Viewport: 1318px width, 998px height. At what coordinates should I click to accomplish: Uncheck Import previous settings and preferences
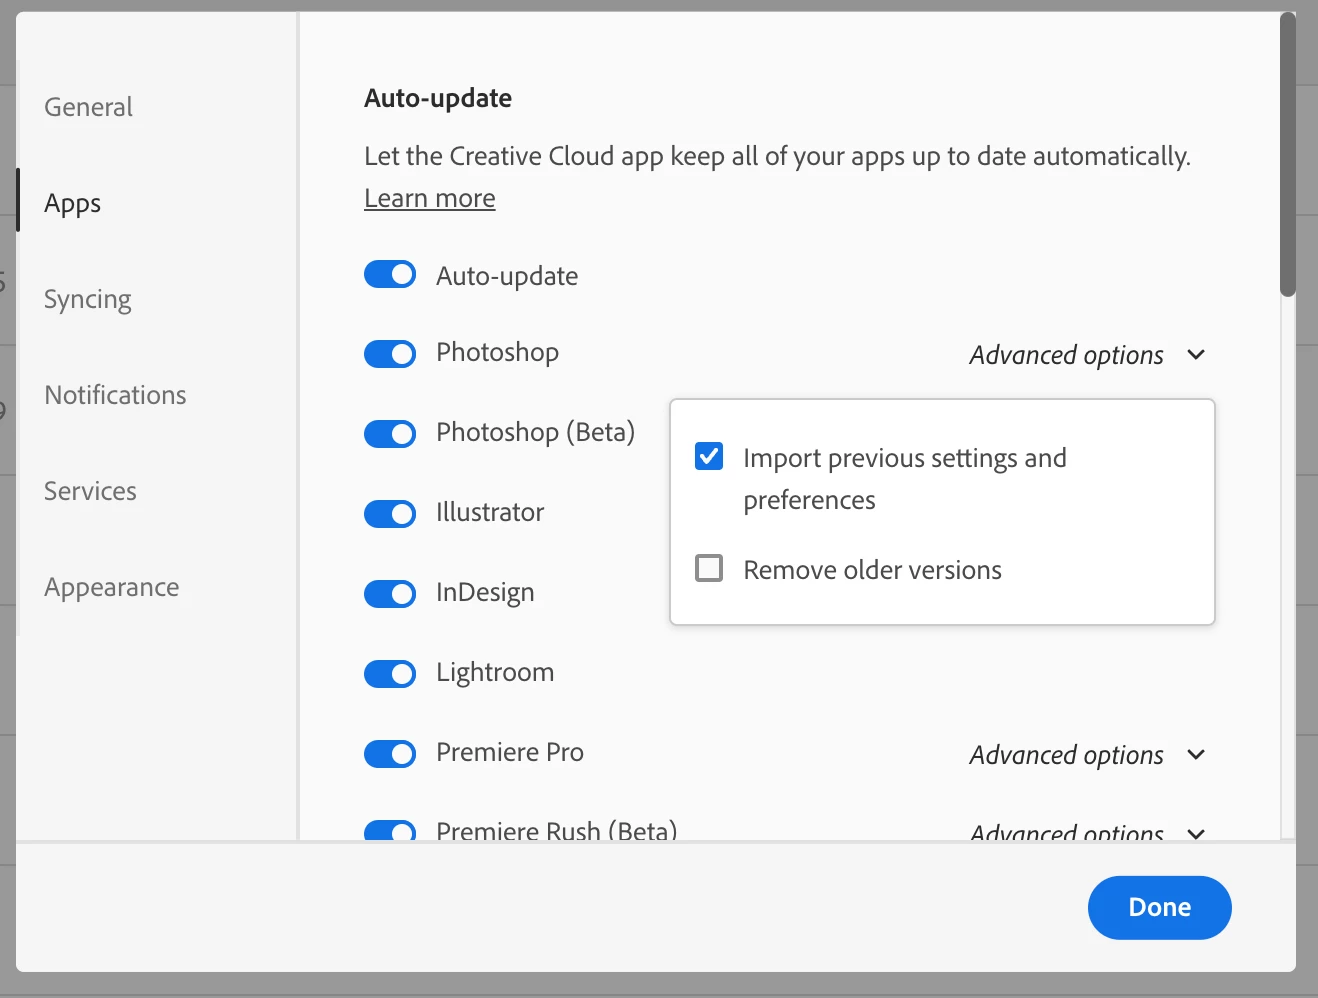(x=709, y=457)
